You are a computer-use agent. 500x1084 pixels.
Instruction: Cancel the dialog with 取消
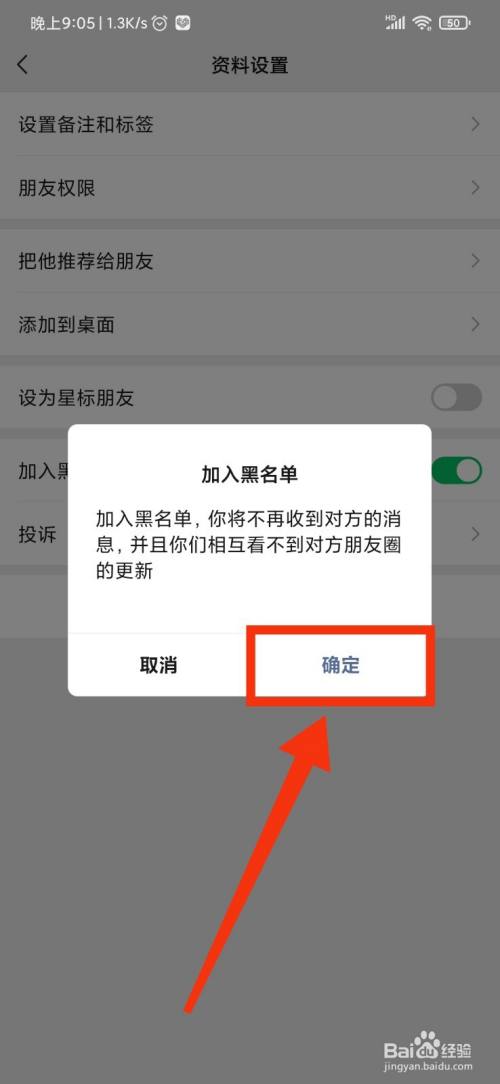point(158,665)
